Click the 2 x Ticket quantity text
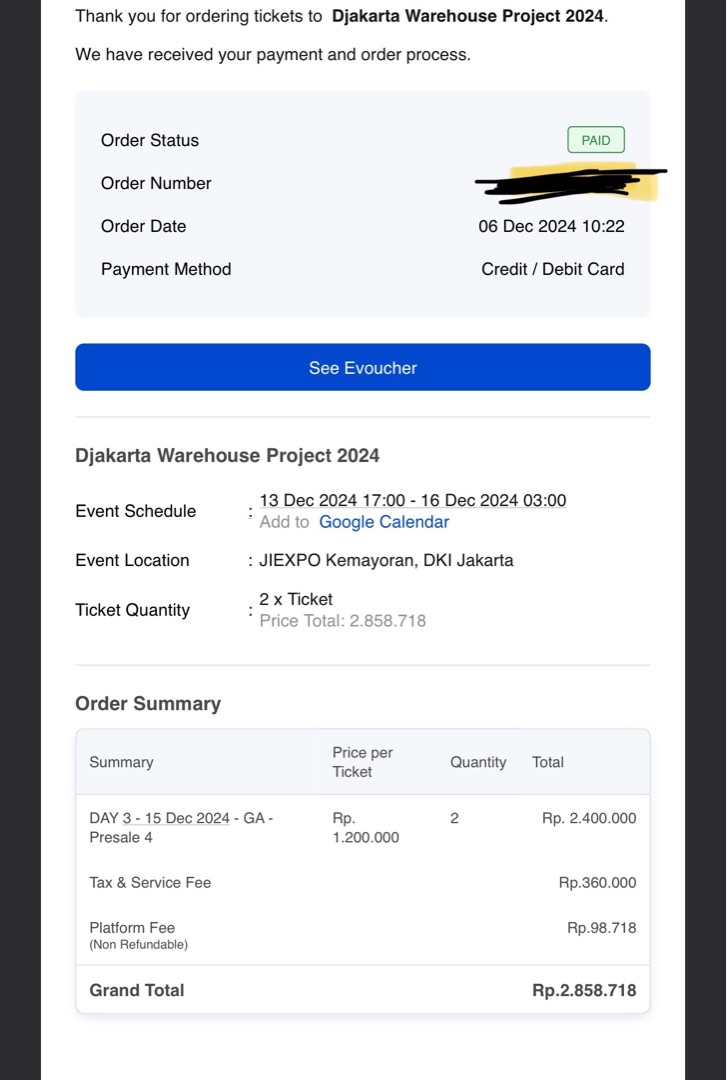Image resolution: width=727 pixels, height=1080 pixels. pyautogui.click(x=296, y=599)
